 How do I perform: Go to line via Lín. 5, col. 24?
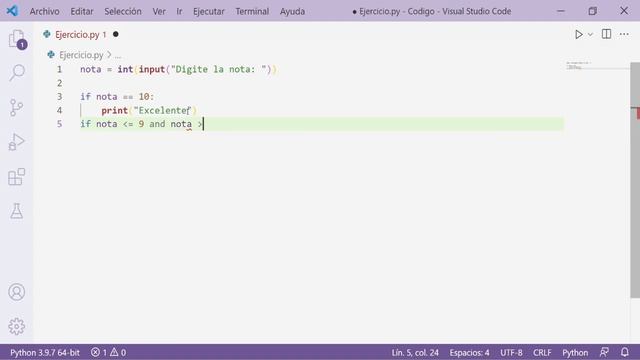point(415,352)
